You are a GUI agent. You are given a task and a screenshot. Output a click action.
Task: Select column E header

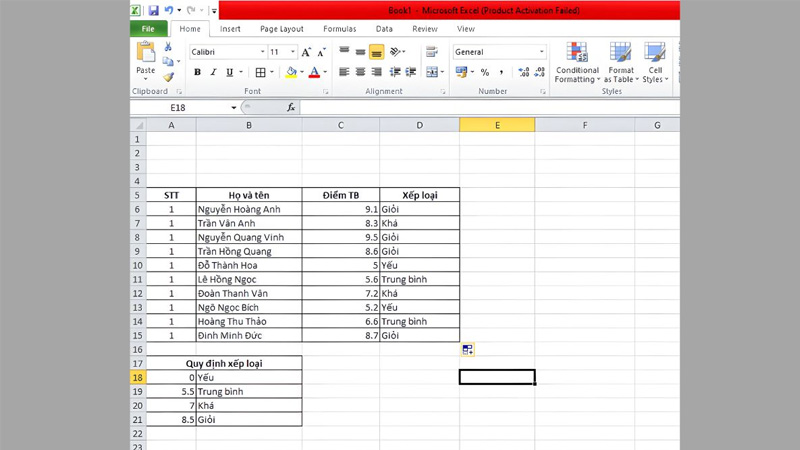click(497, 125)
